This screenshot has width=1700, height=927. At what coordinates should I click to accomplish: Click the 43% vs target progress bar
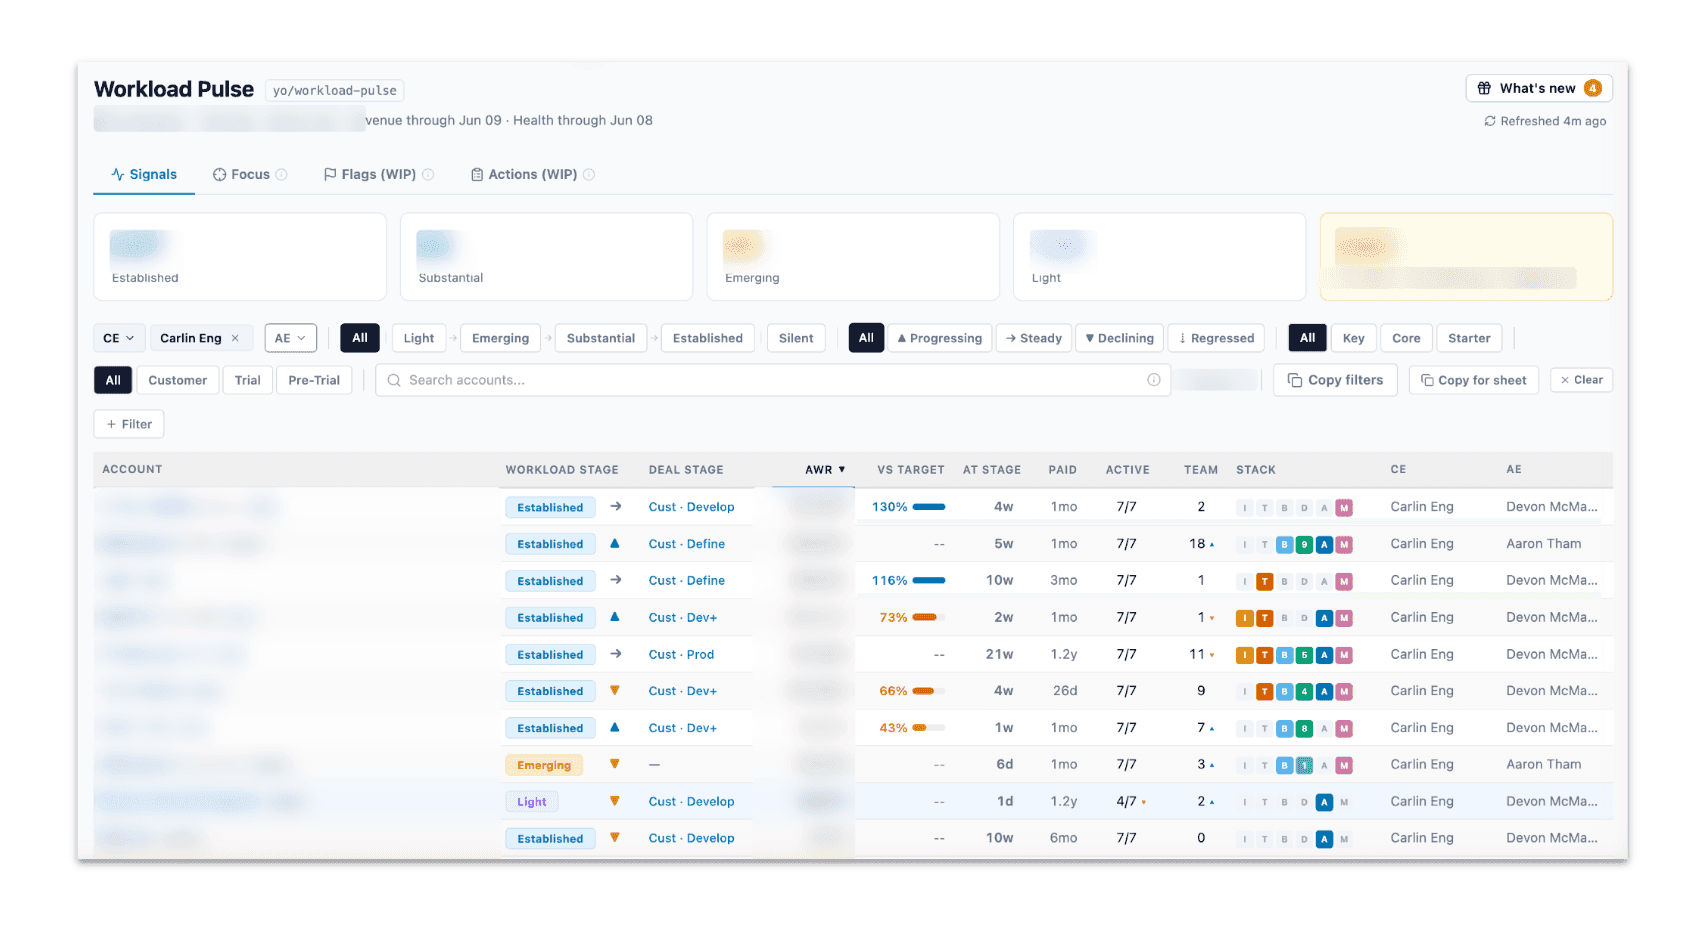point(929,728)
